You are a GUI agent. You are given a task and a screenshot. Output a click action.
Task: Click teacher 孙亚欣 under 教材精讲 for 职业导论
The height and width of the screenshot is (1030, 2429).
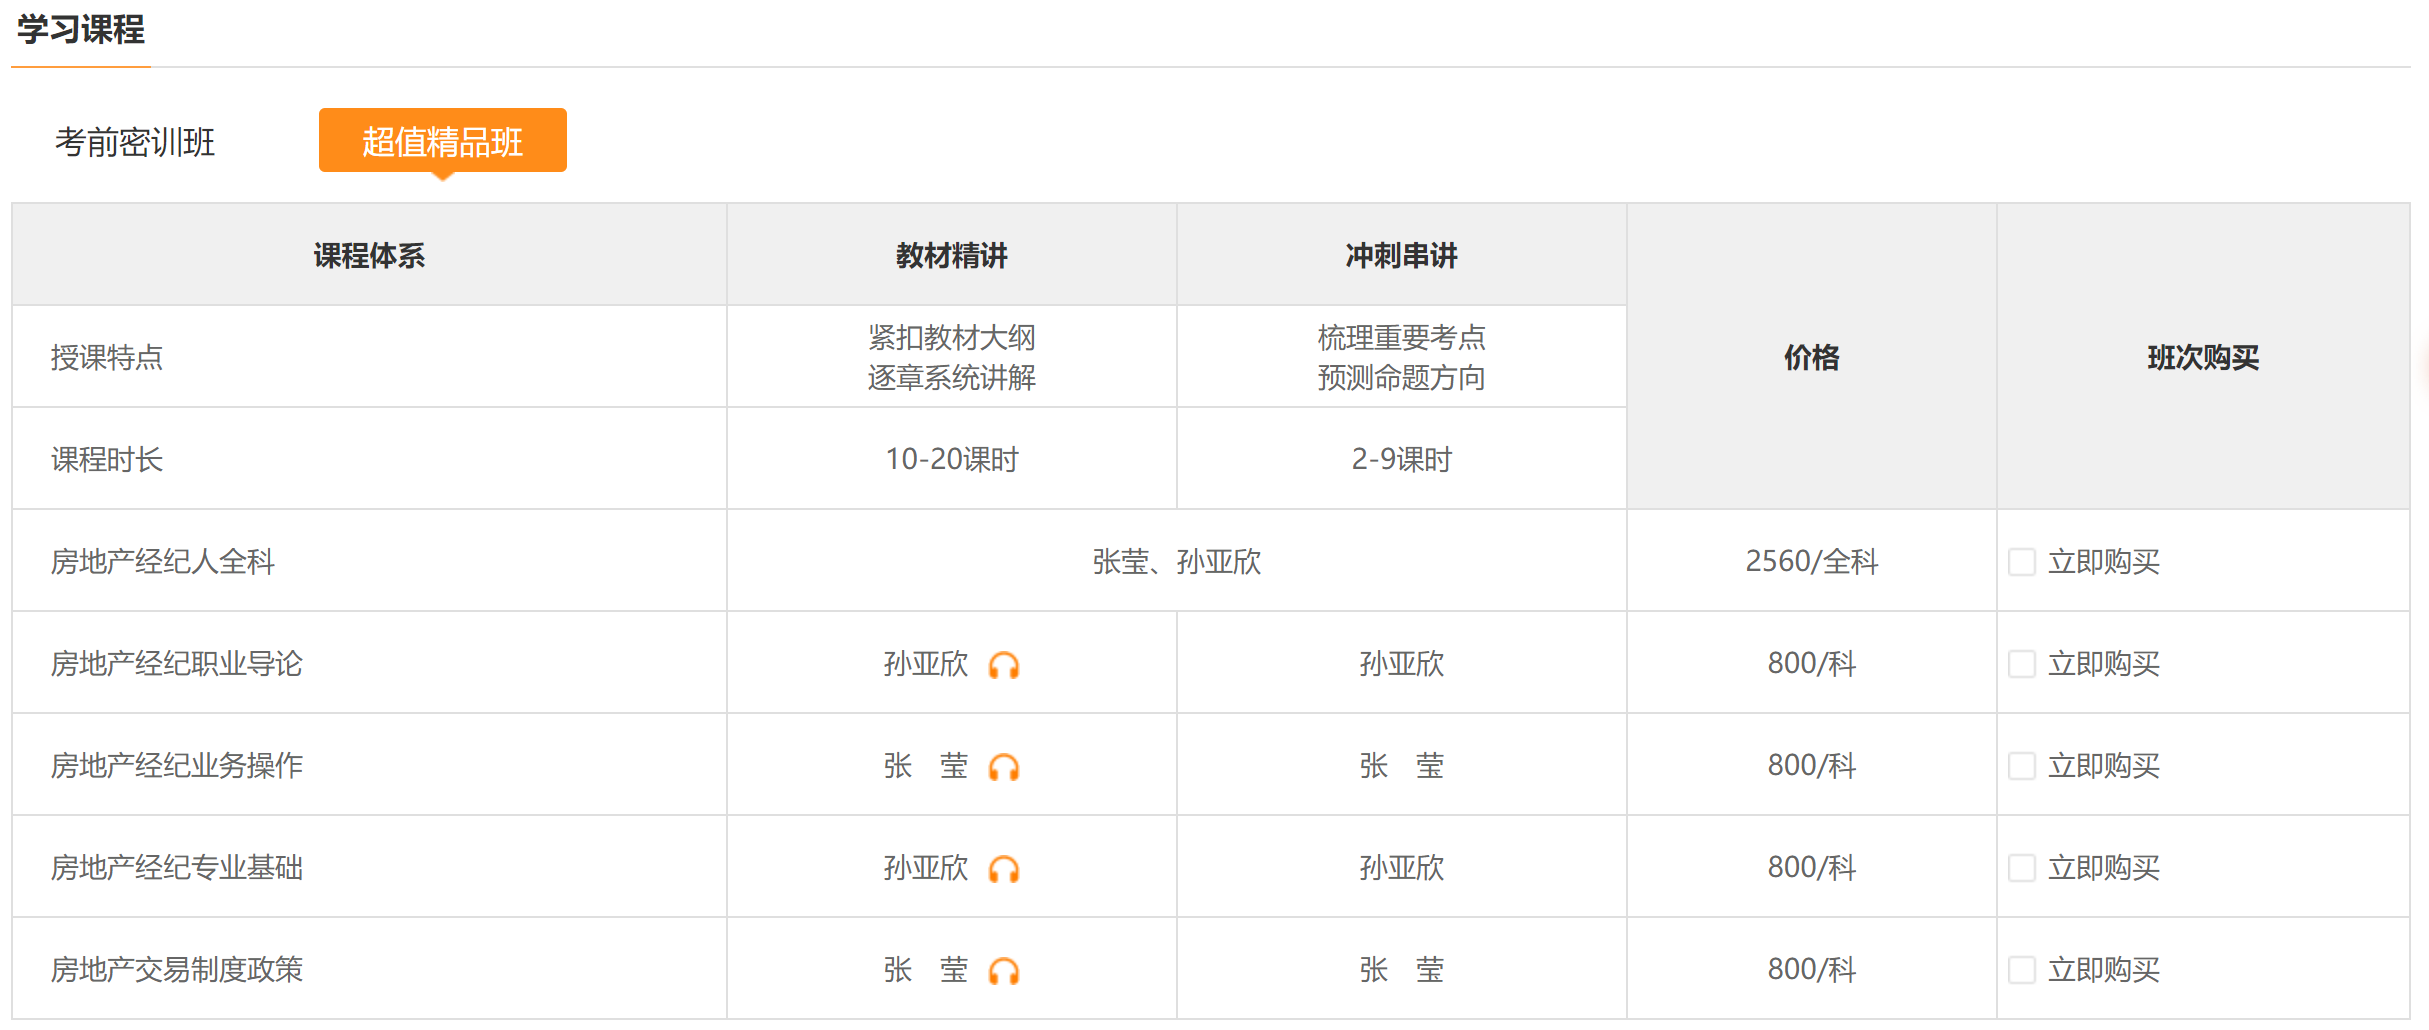pyautogui.click(x=925, y=664)
